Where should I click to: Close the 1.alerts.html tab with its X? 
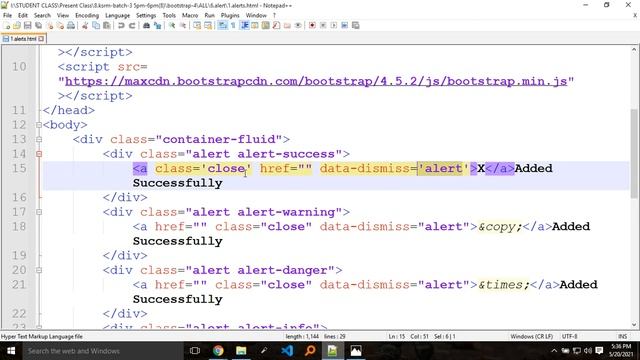(41, 39)
